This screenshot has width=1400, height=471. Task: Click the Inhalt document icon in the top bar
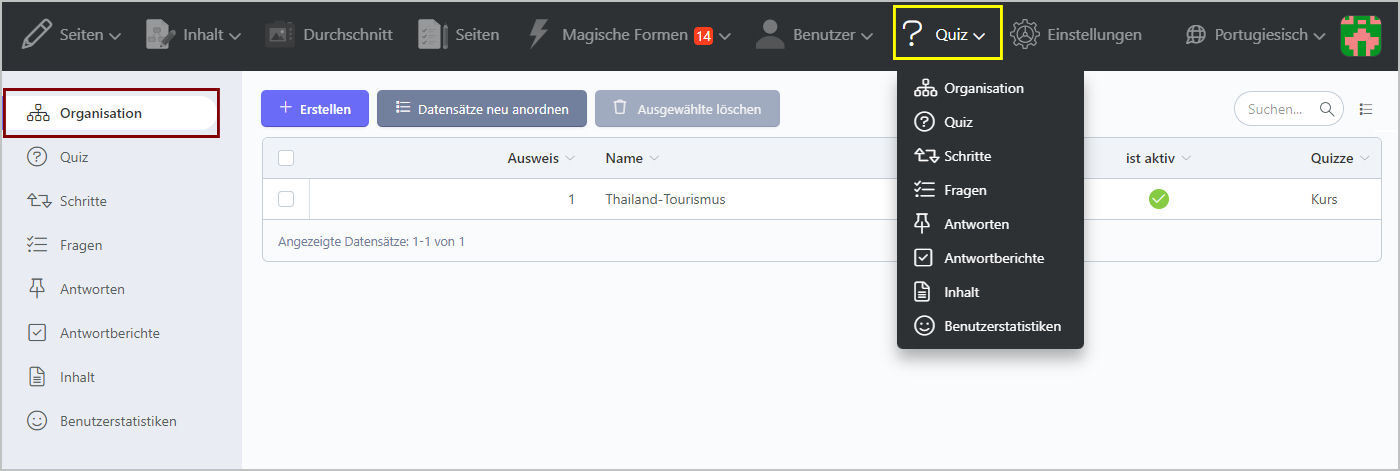tap(160, 34)
